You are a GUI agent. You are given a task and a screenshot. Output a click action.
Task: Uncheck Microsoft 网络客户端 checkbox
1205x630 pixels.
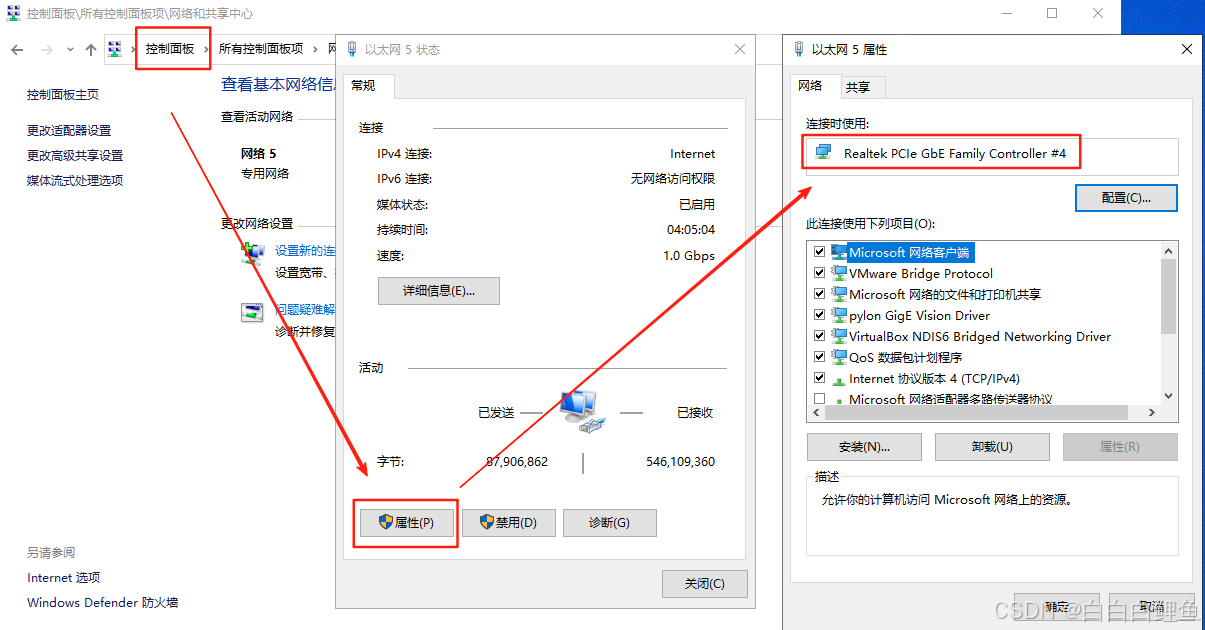click(x=820, y=252)
